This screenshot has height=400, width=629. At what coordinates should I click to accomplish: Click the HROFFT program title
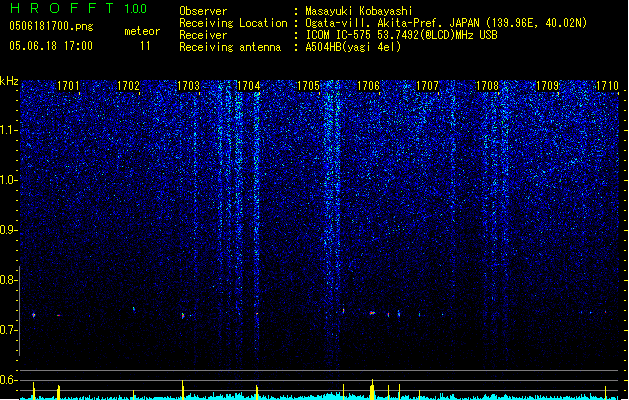[61, 8]
